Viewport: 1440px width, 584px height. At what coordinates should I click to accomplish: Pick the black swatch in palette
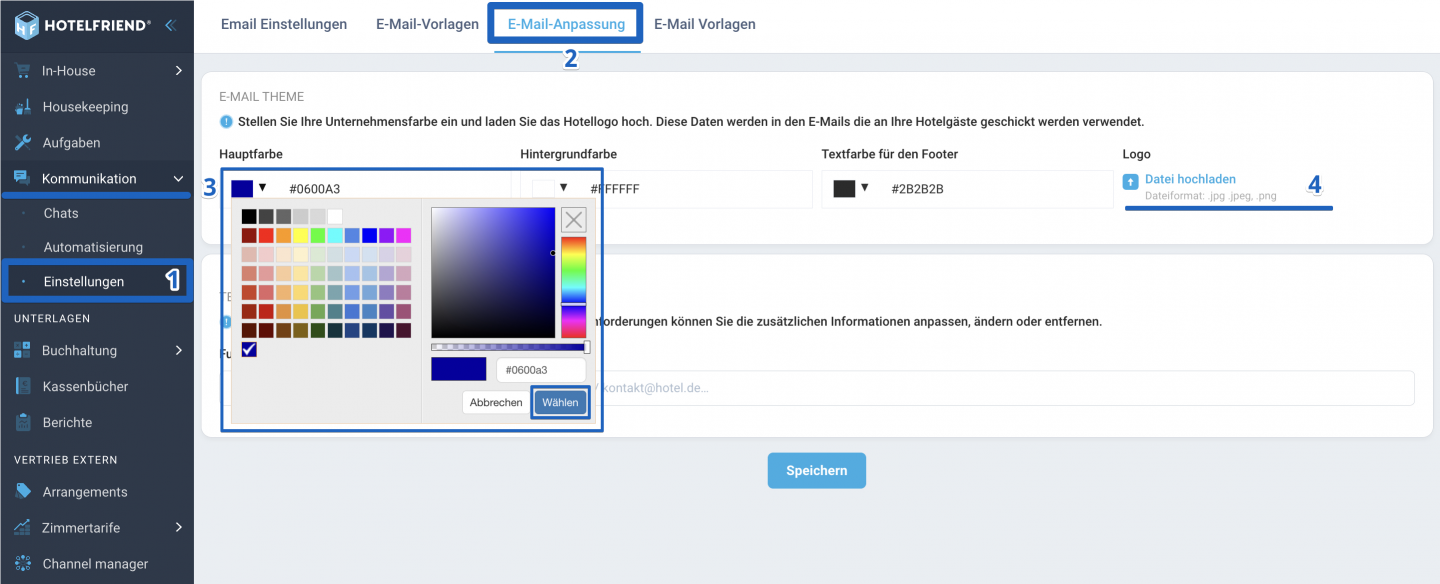[x=249, y=216]
